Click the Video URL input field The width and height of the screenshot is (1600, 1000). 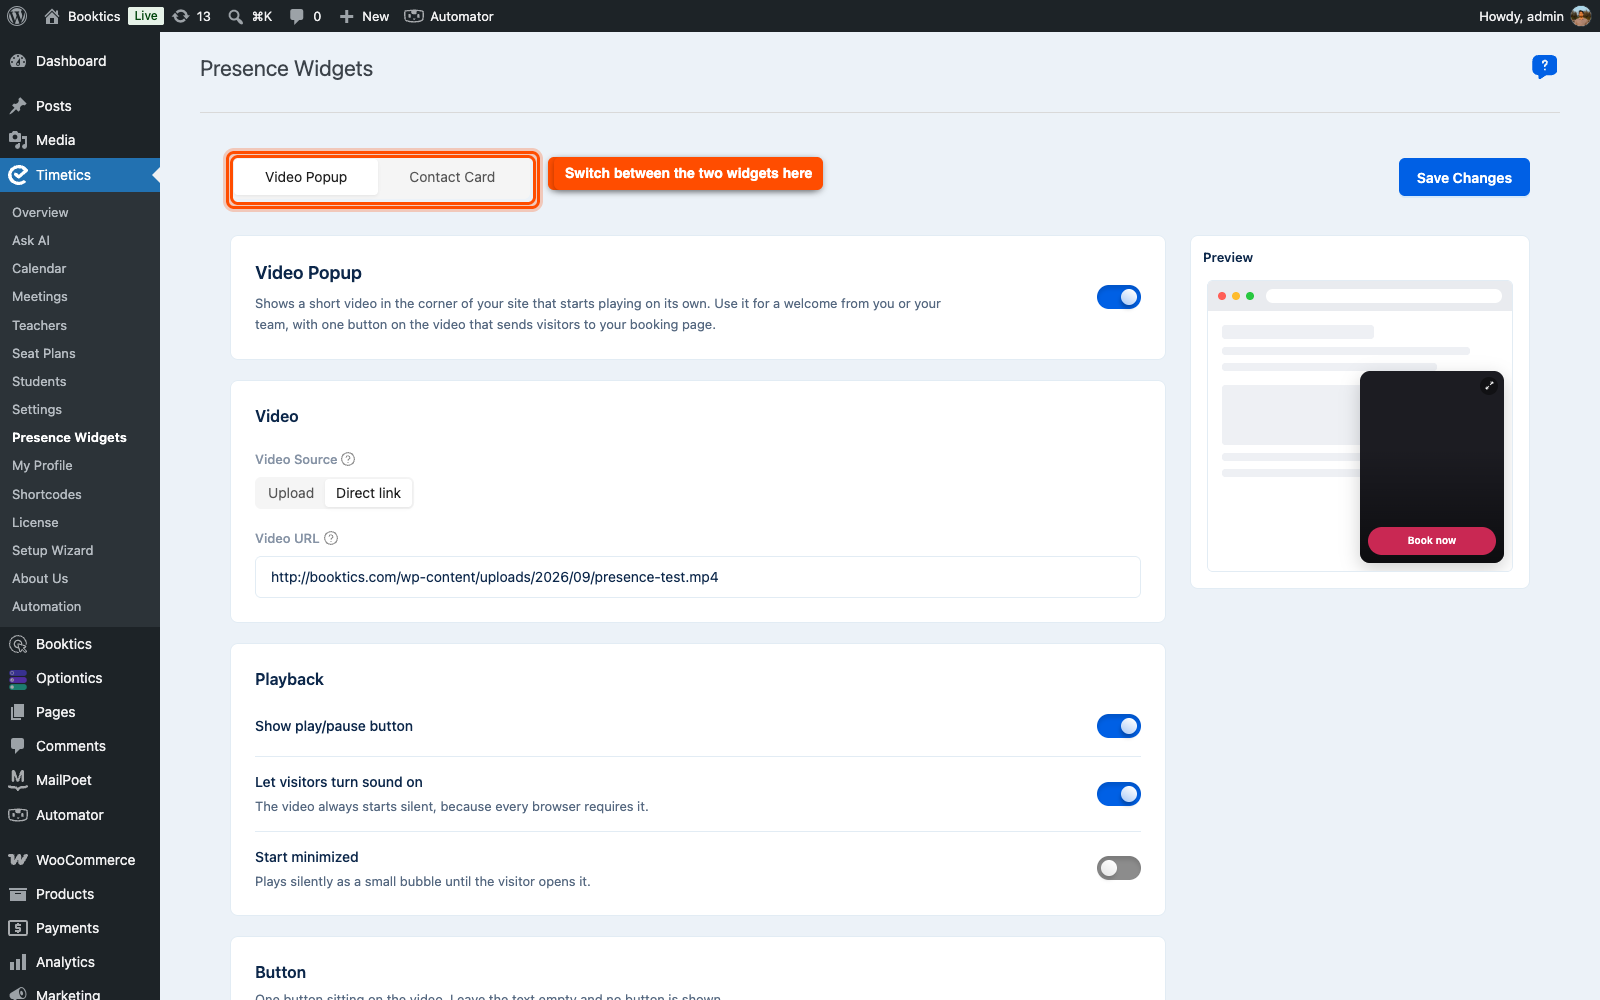[698, 577]
